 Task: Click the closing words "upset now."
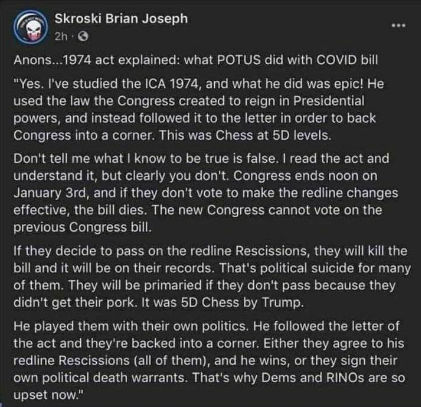pos(47,395)
